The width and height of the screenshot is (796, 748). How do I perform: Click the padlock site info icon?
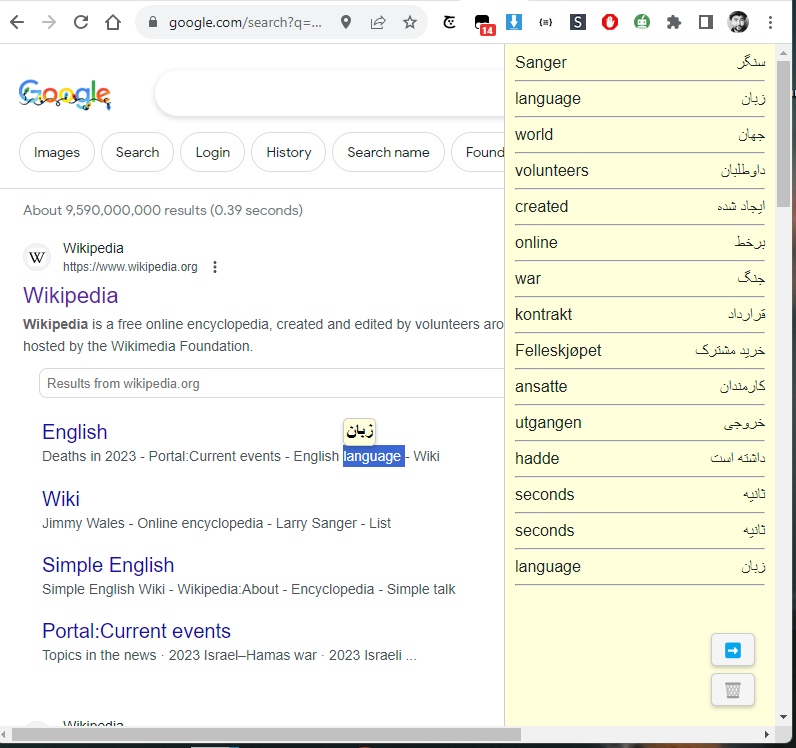153,22
